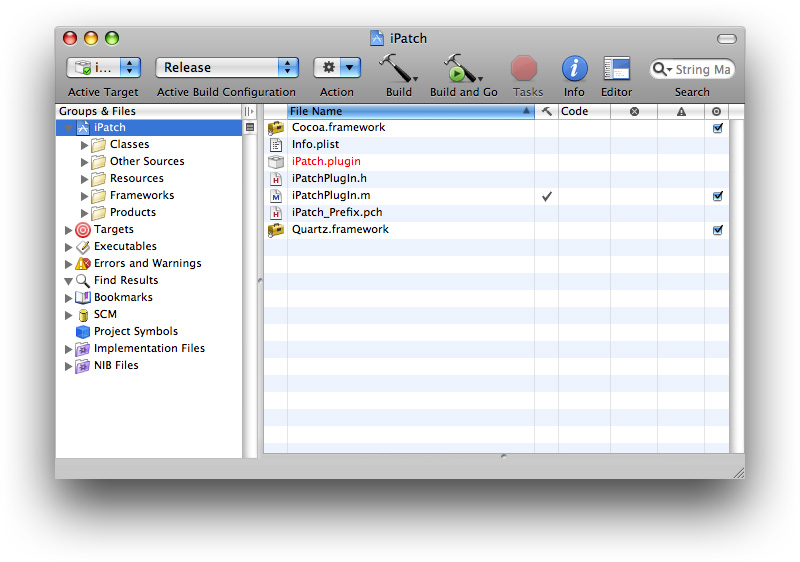Screen dimensions: 800x562
Task: Select the Project Symbols cube icon
Action: point(83,332)
